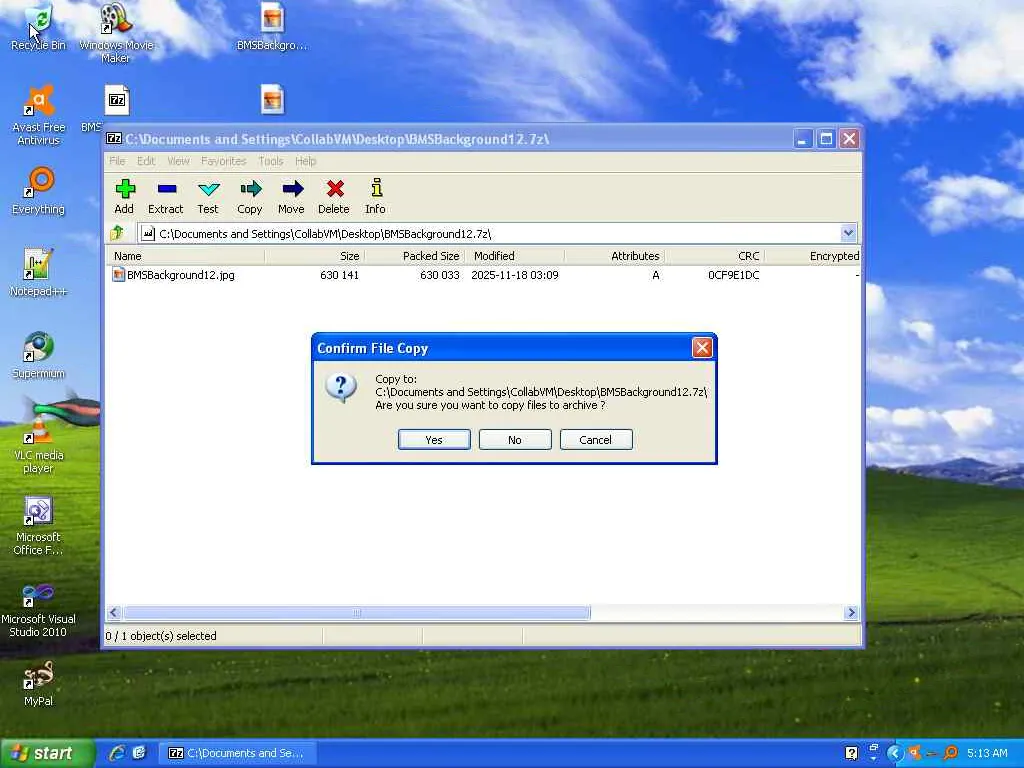Click the 5:13 AM taskbar clock
Viewport: 1024px width, 768px height.
(987, 753)
